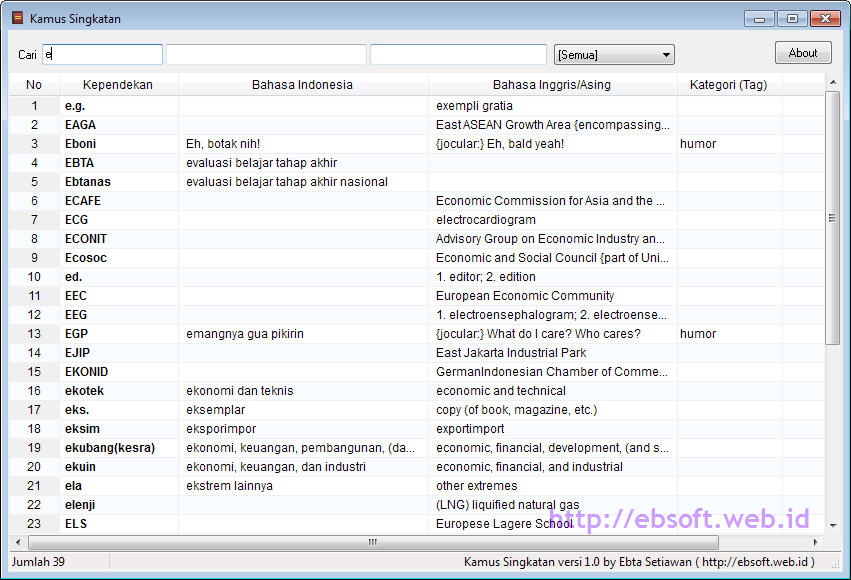The width and height of the screenshot is (851, 580).
Task: Click 'emangnya gua pikirin' cell
Action: click(245, 334)
